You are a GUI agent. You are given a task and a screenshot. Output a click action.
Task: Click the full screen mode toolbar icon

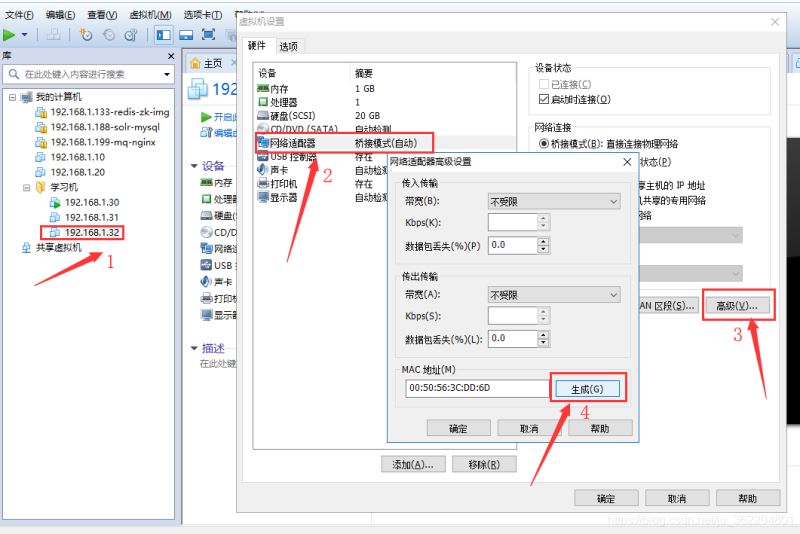[207, 35]
